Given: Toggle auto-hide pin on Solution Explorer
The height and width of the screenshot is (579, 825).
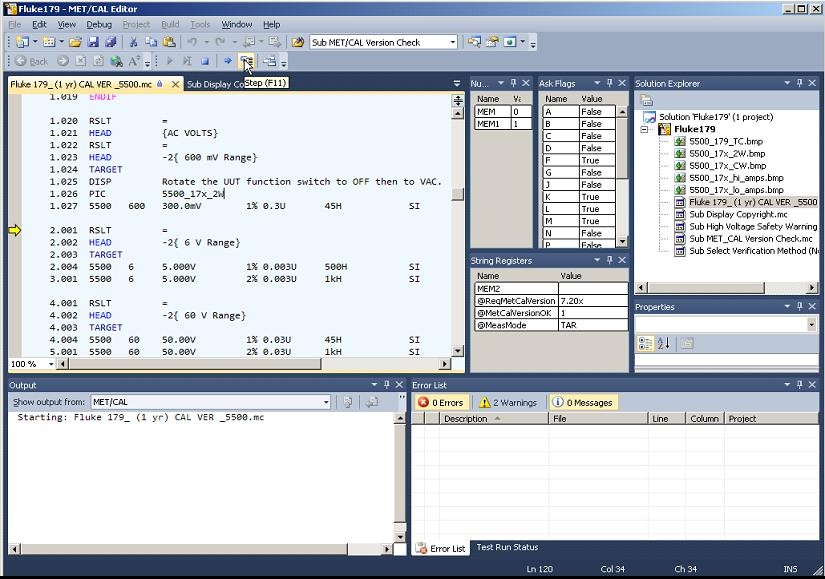Looking at the screenshot, I should [x=799, y=83].
